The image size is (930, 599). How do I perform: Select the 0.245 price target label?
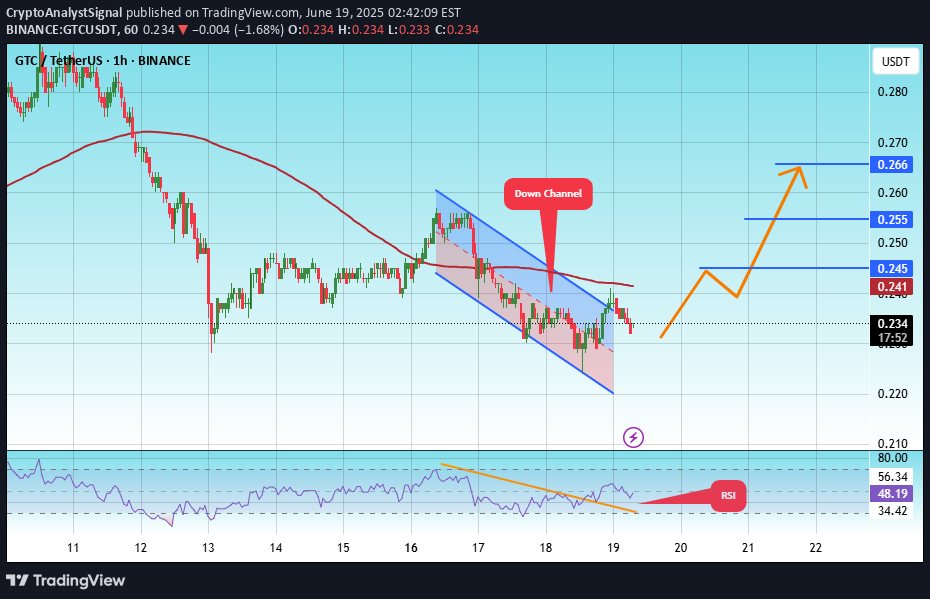click(x=893, y=268)
